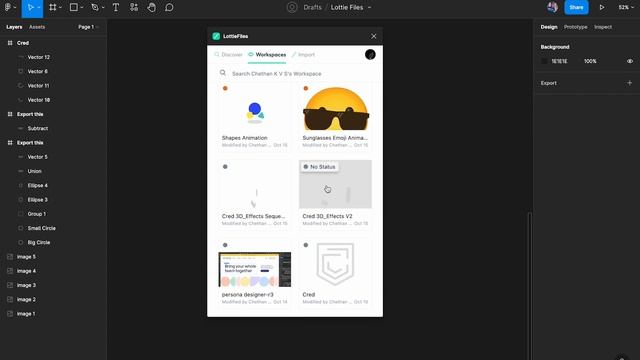Click status dot on Cred 3D_Effects Seque card
The height and width of the screenshot is (360, 640).
coord(225,167)
